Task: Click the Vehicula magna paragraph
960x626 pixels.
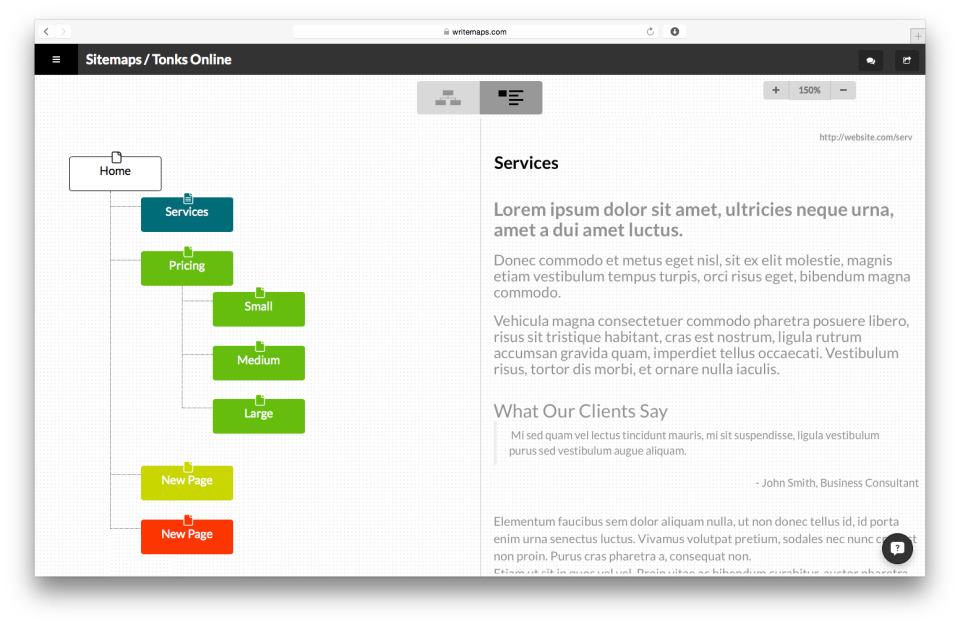Action: tap(702, 345)
